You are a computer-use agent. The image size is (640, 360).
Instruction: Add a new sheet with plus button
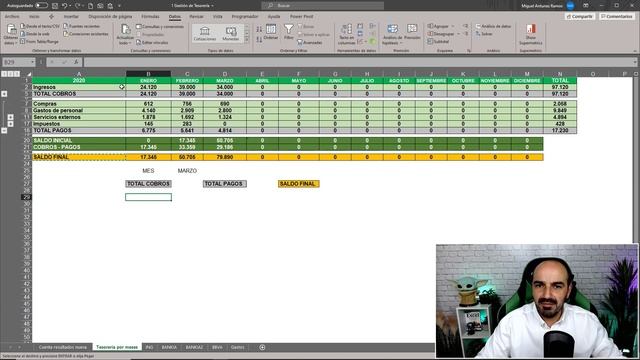click(262, 347)
